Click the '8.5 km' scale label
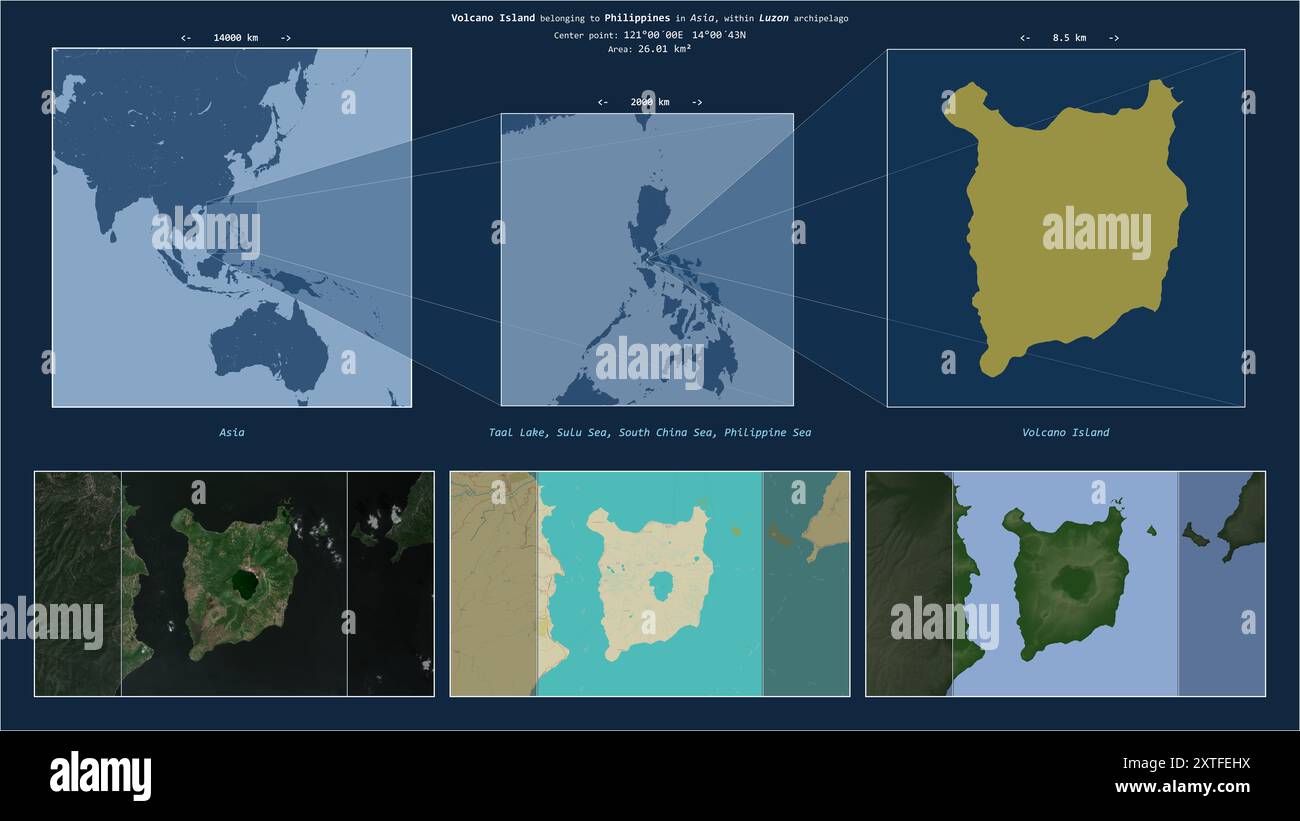Screen dimensions: 1300x821 click(x=1069, y=38)
